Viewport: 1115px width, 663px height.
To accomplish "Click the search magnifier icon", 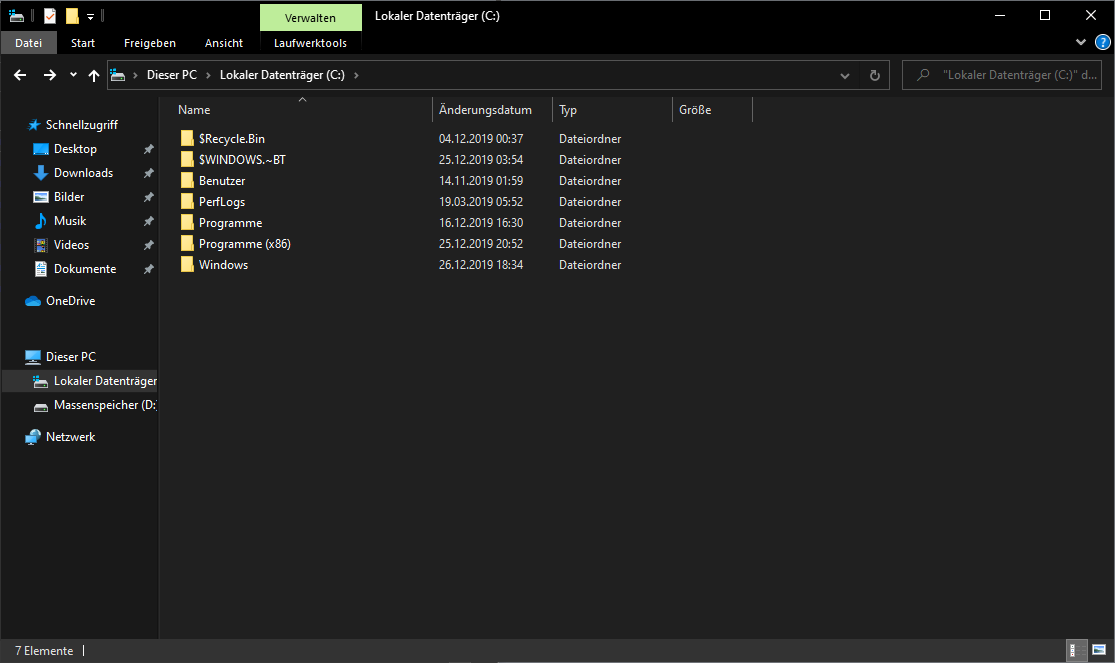I will tap(923, 75).
